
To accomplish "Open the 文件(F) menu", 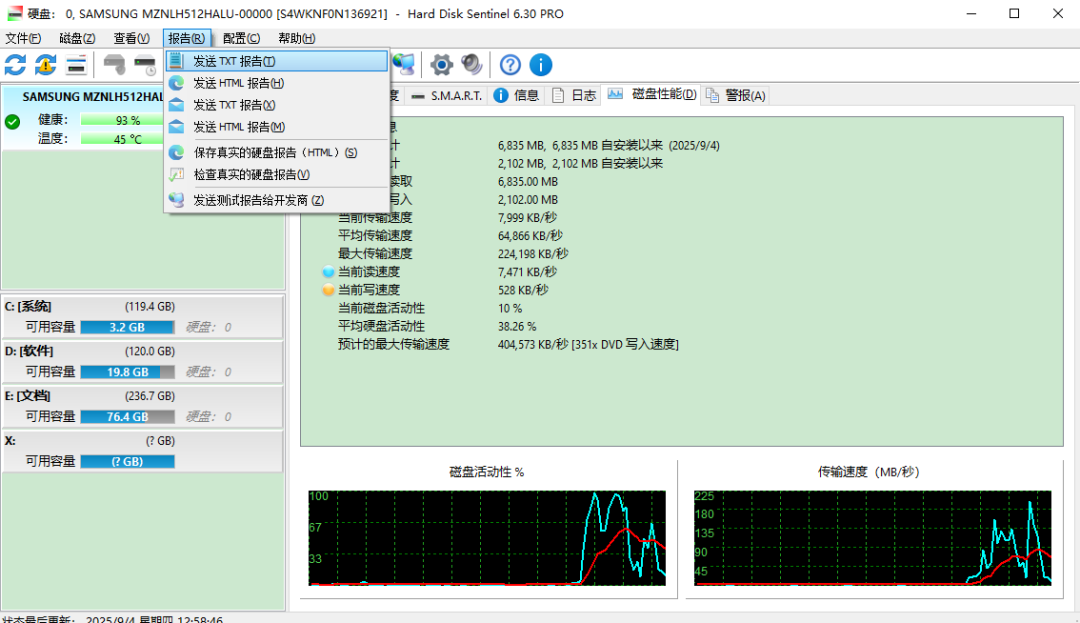I will [23, 39].
